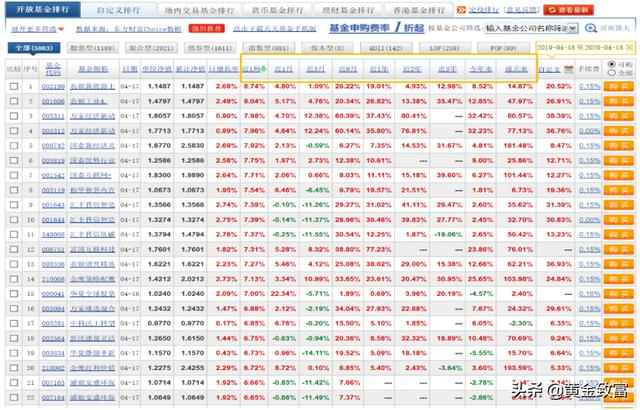
Task: Select the 全部 radio option under 可购
Action: pyautogui.click(x=611, y=73)
